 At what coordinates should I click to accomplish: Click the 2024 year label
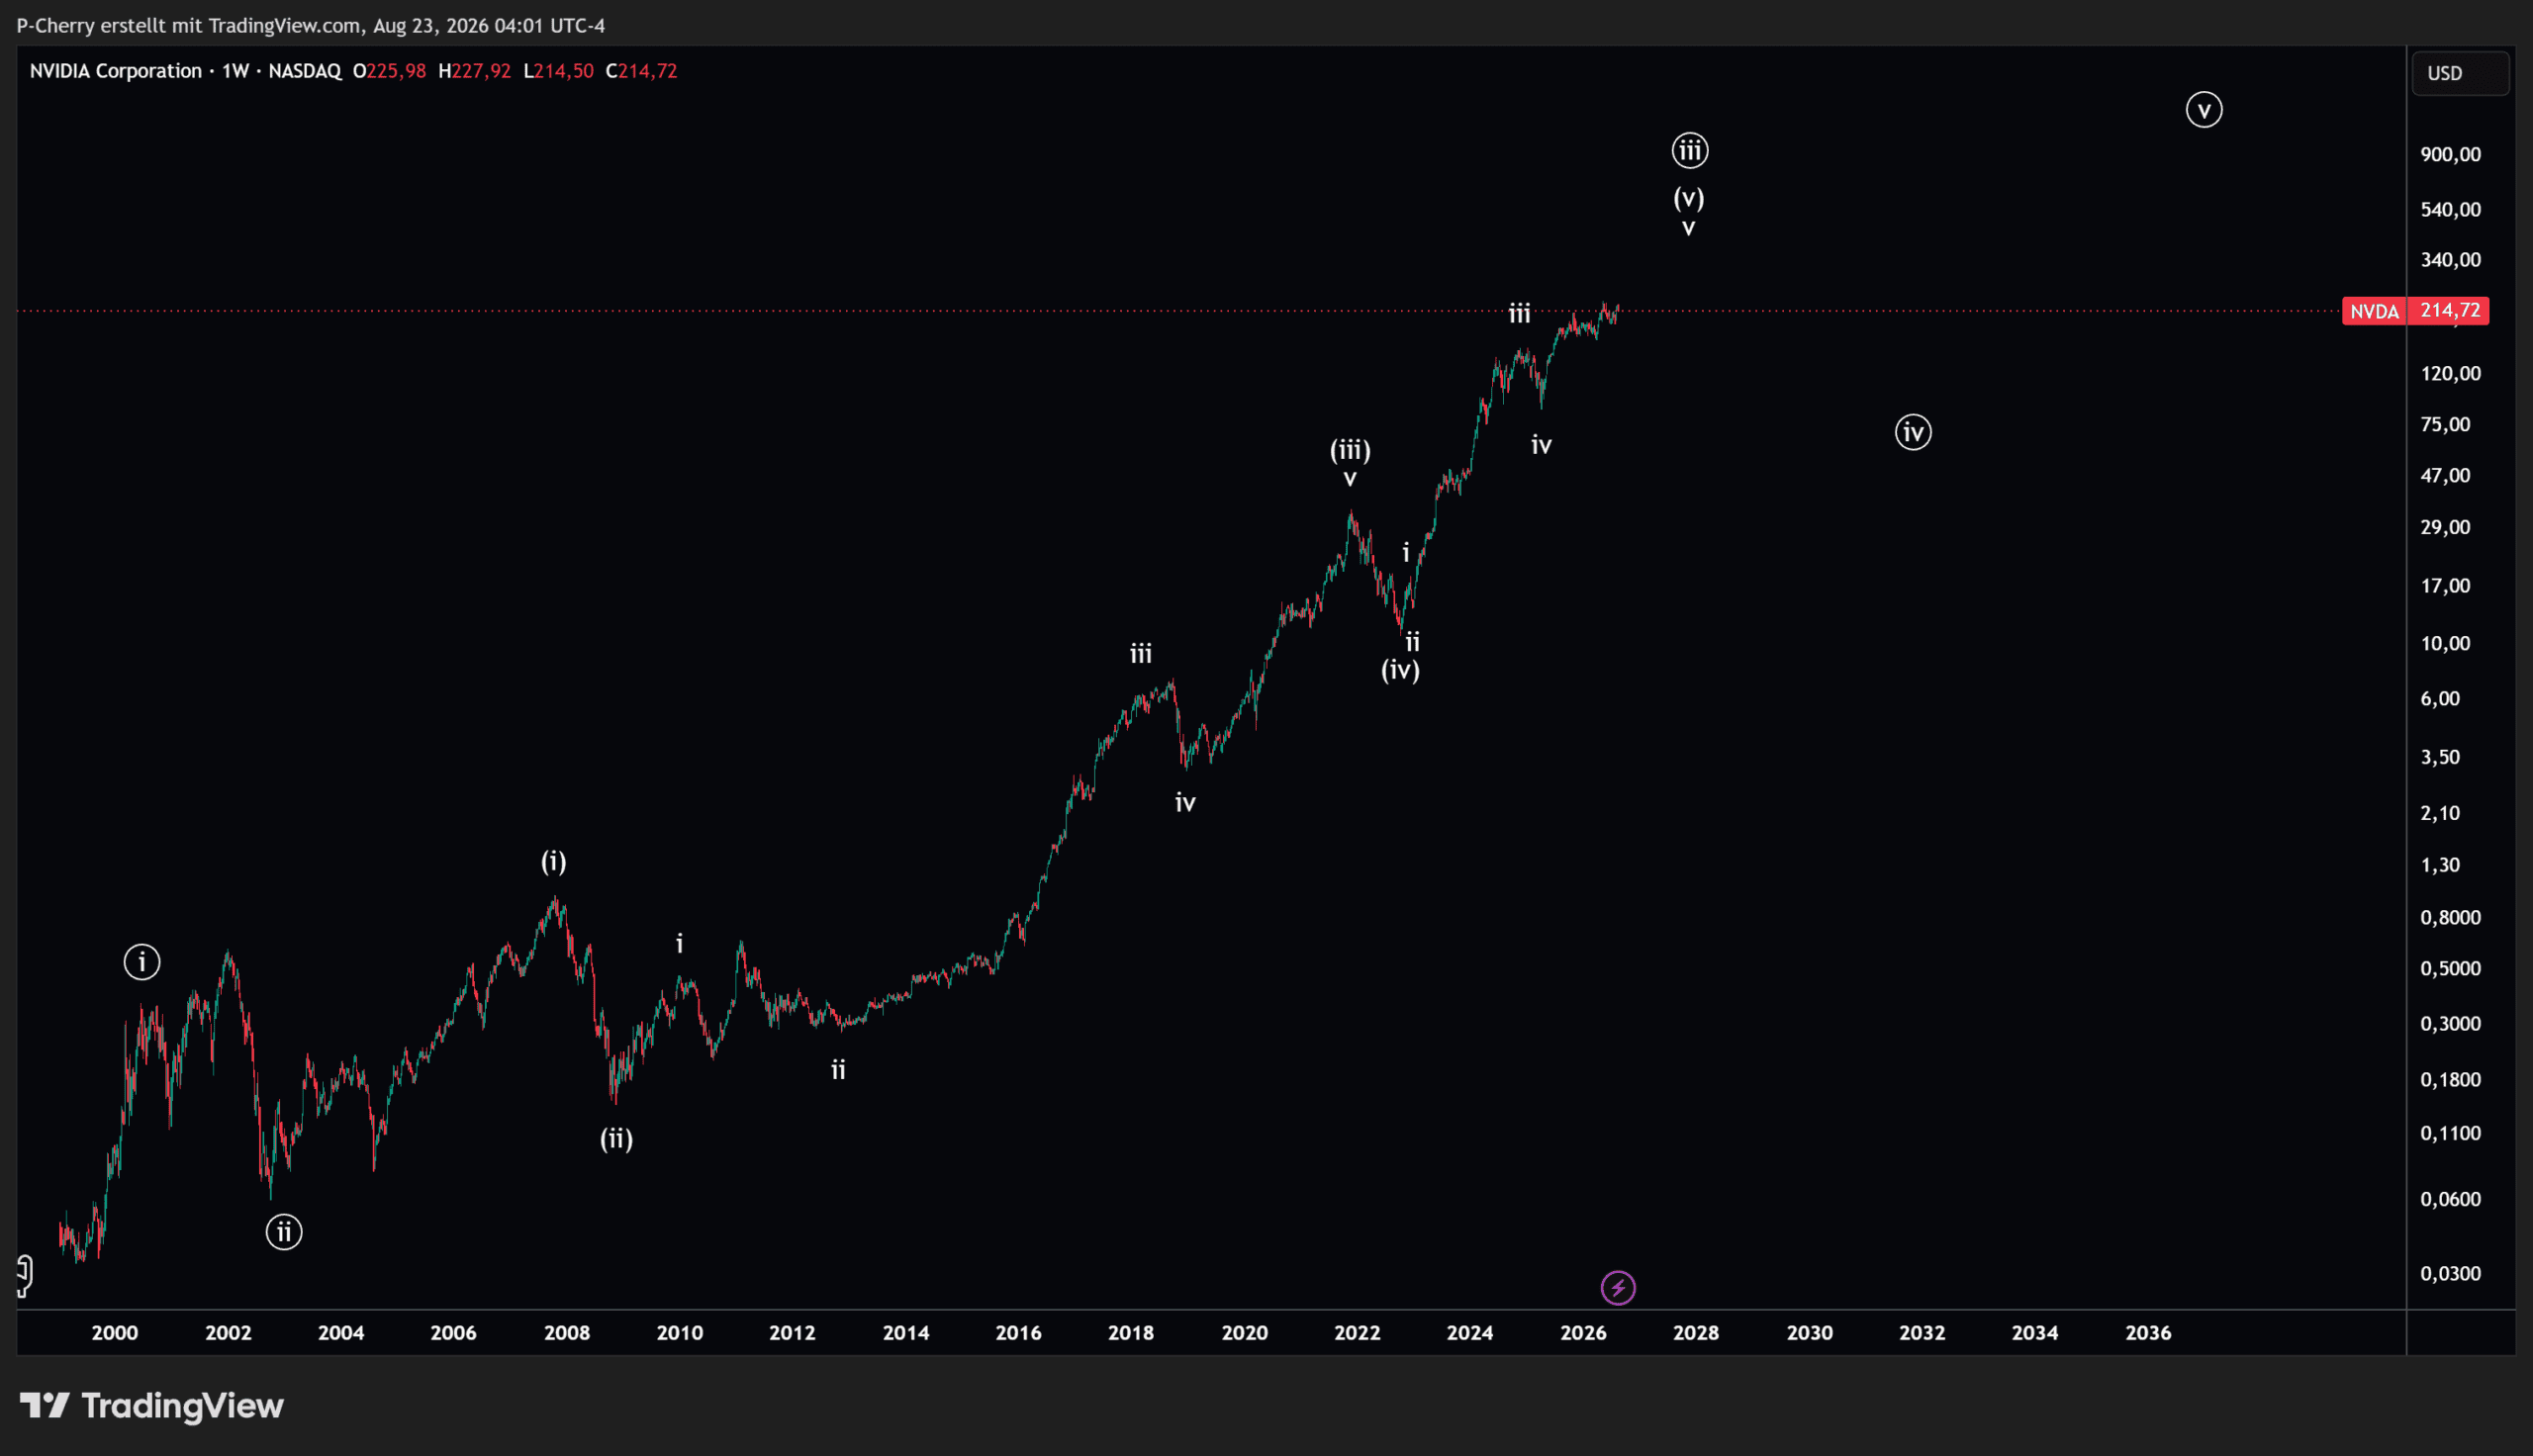coord(1470,1333)
